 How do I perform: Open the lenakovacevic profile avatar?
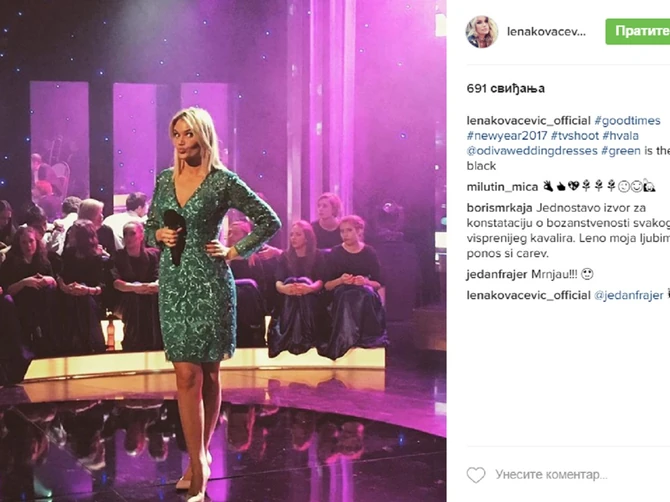pos(482,32)
